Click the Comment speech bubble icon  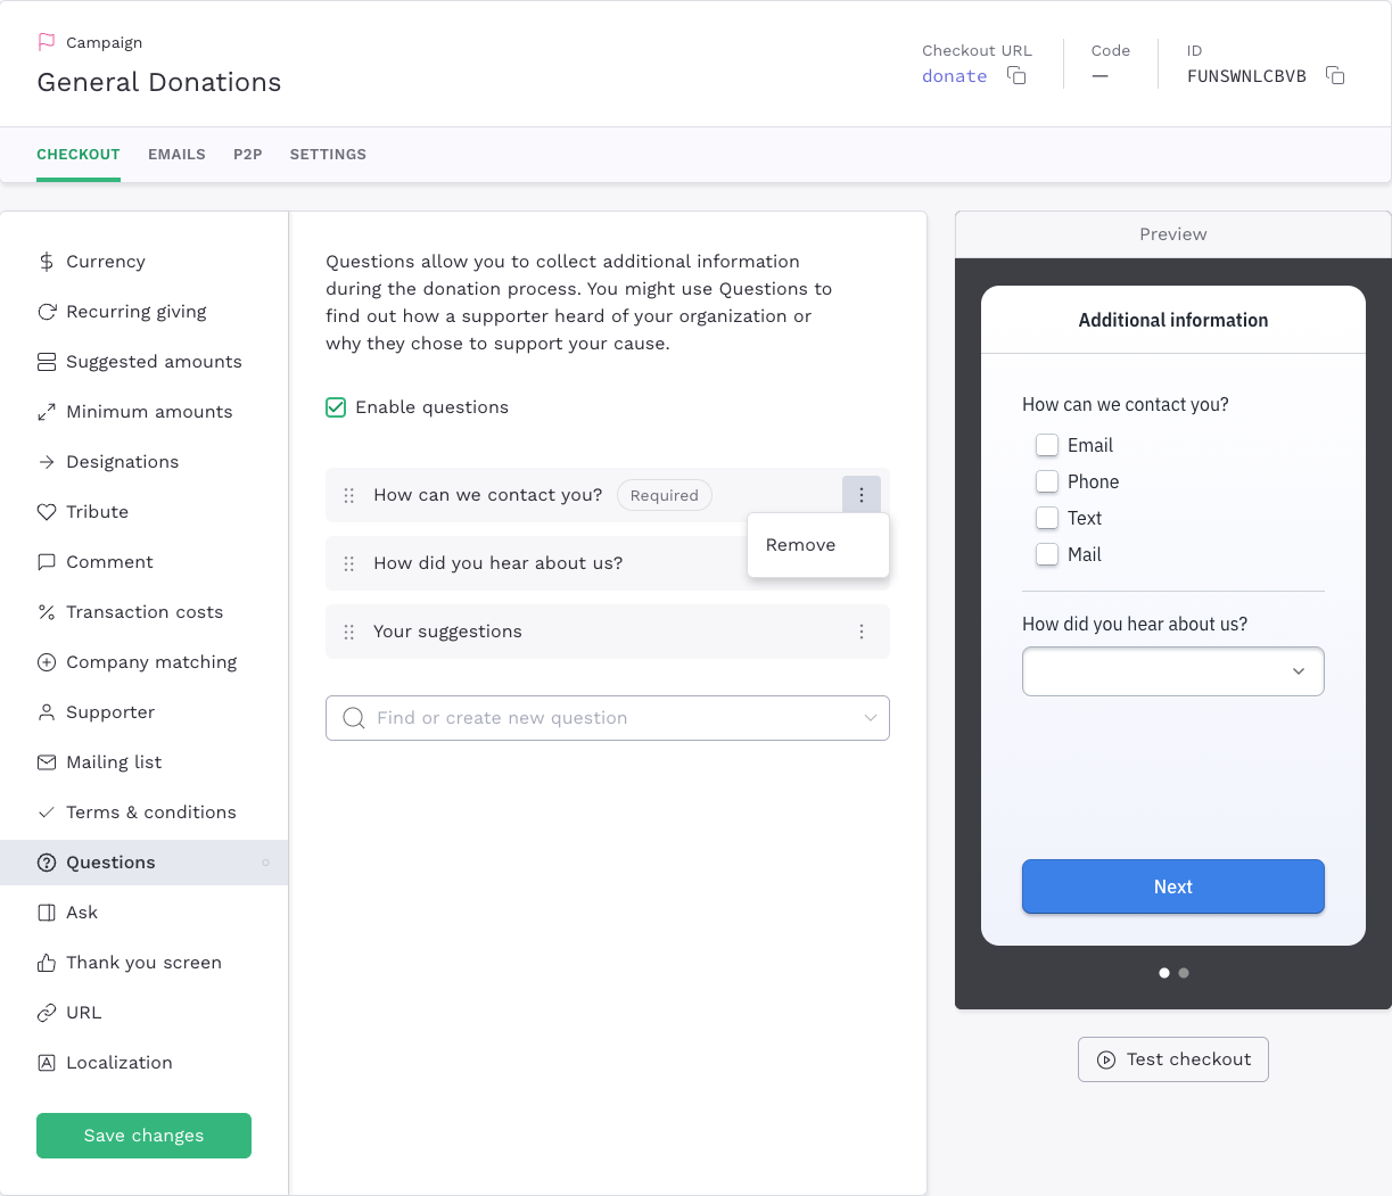(x=46, y=562)
